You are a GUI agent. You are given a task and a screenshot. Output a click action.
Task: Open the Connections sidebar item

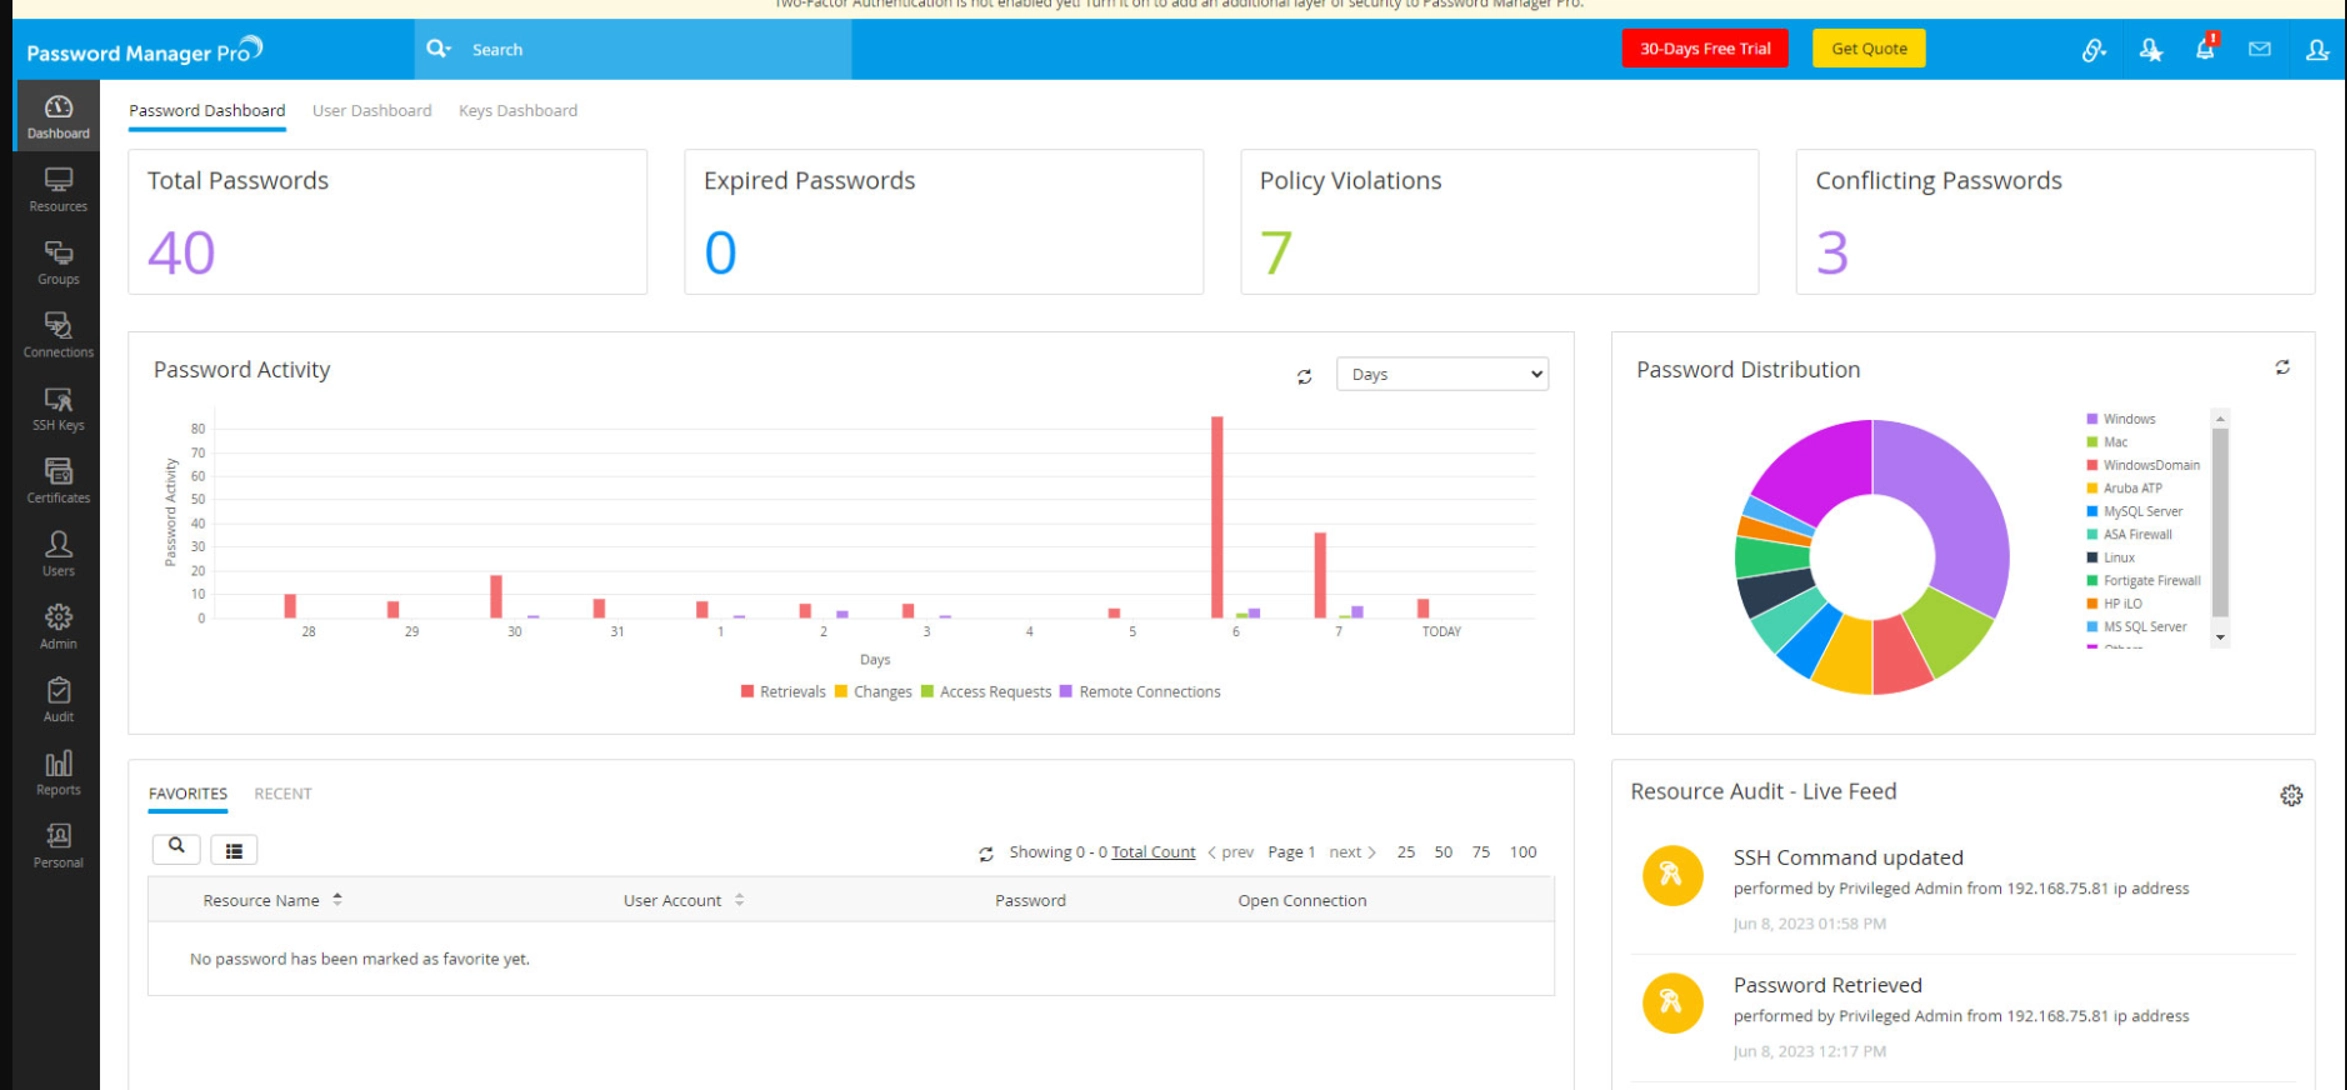click(x=58, y=335)
